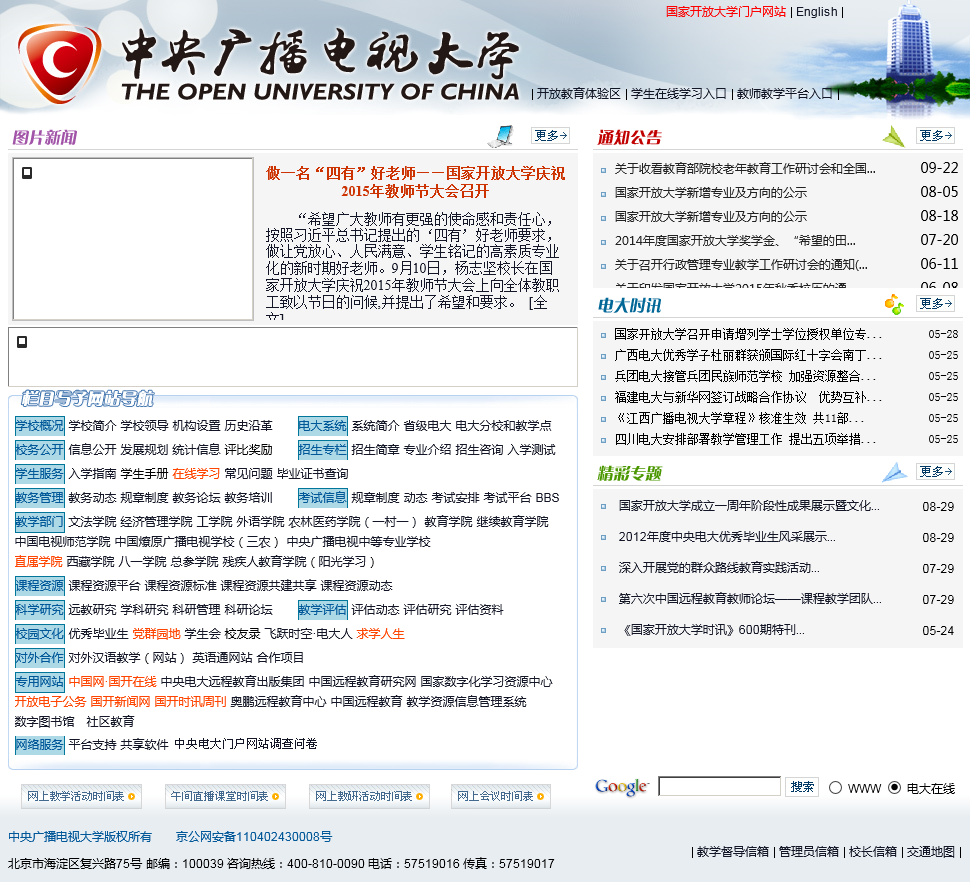This screenshot has width=970, height=882.
Task: Open the 教学督导信箱 footer link
Action: pyautogui.click(x=732, y=852)
